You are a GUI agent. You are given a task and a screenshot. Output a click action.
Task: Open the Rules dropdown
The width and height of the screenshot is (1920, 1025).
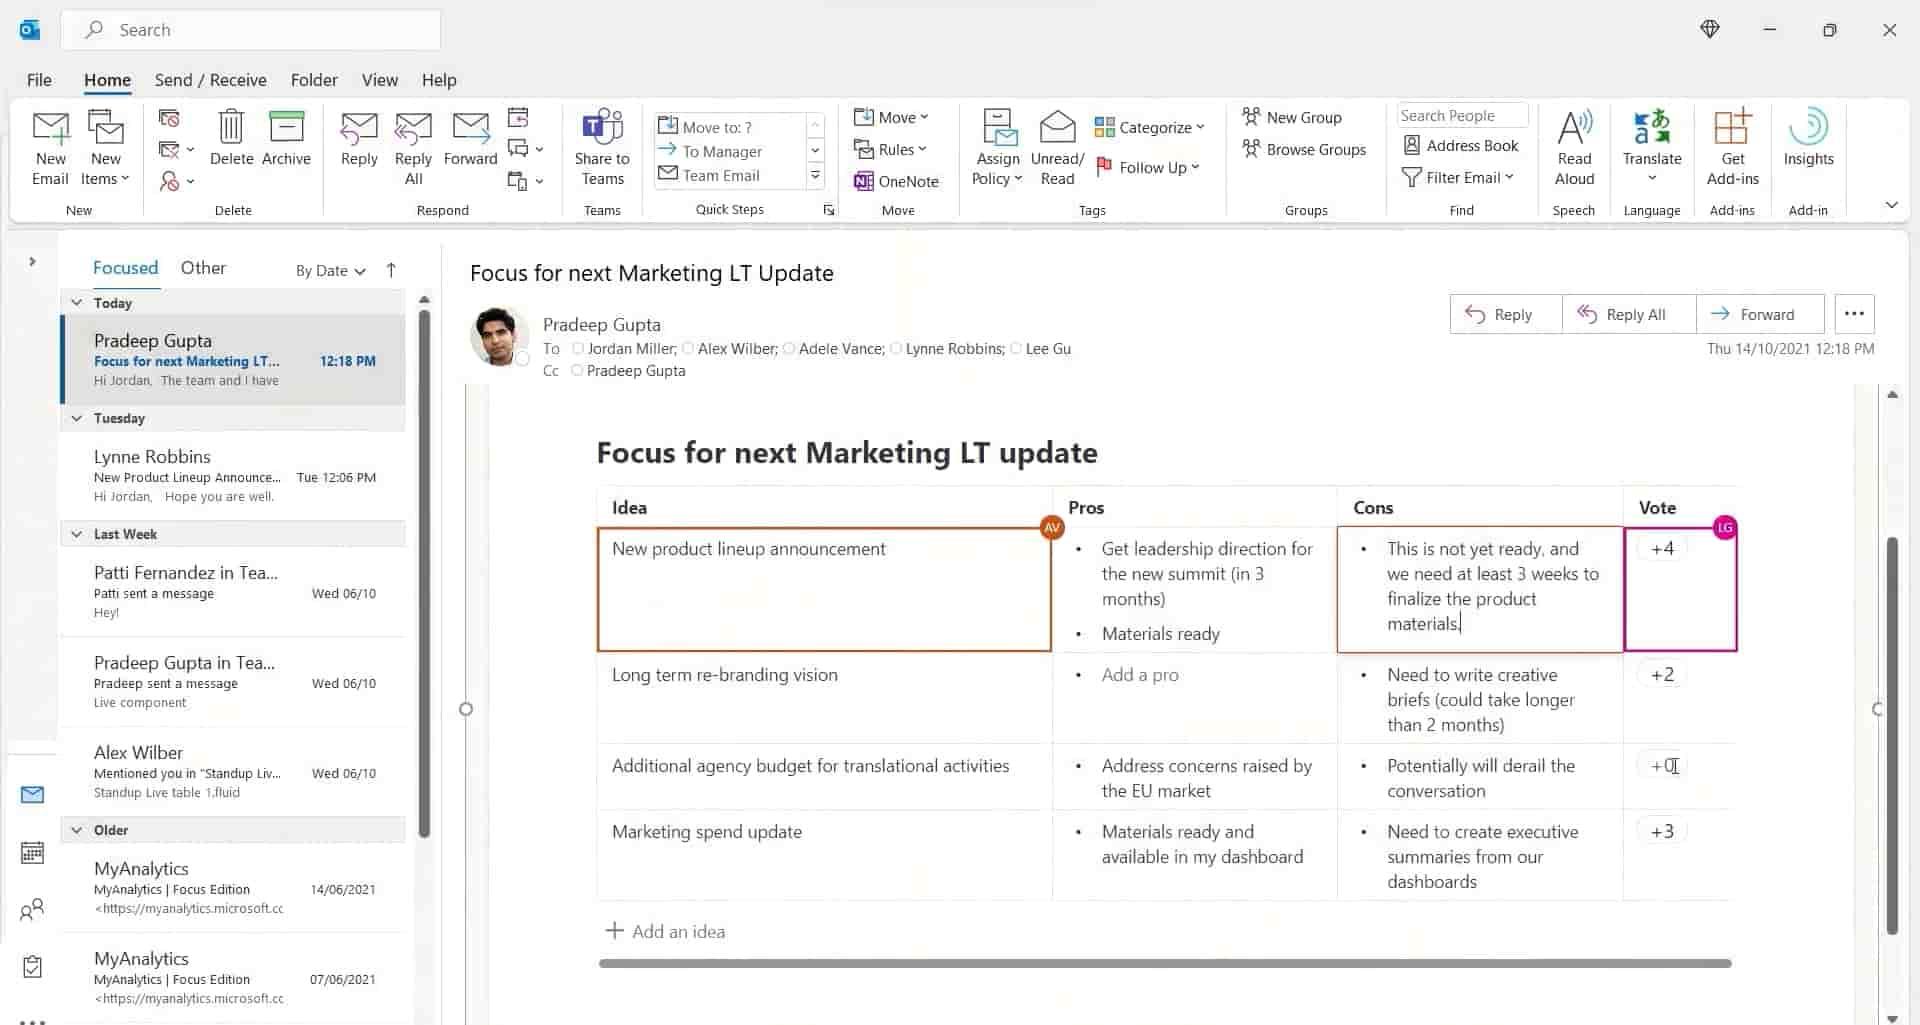(890, 149)
